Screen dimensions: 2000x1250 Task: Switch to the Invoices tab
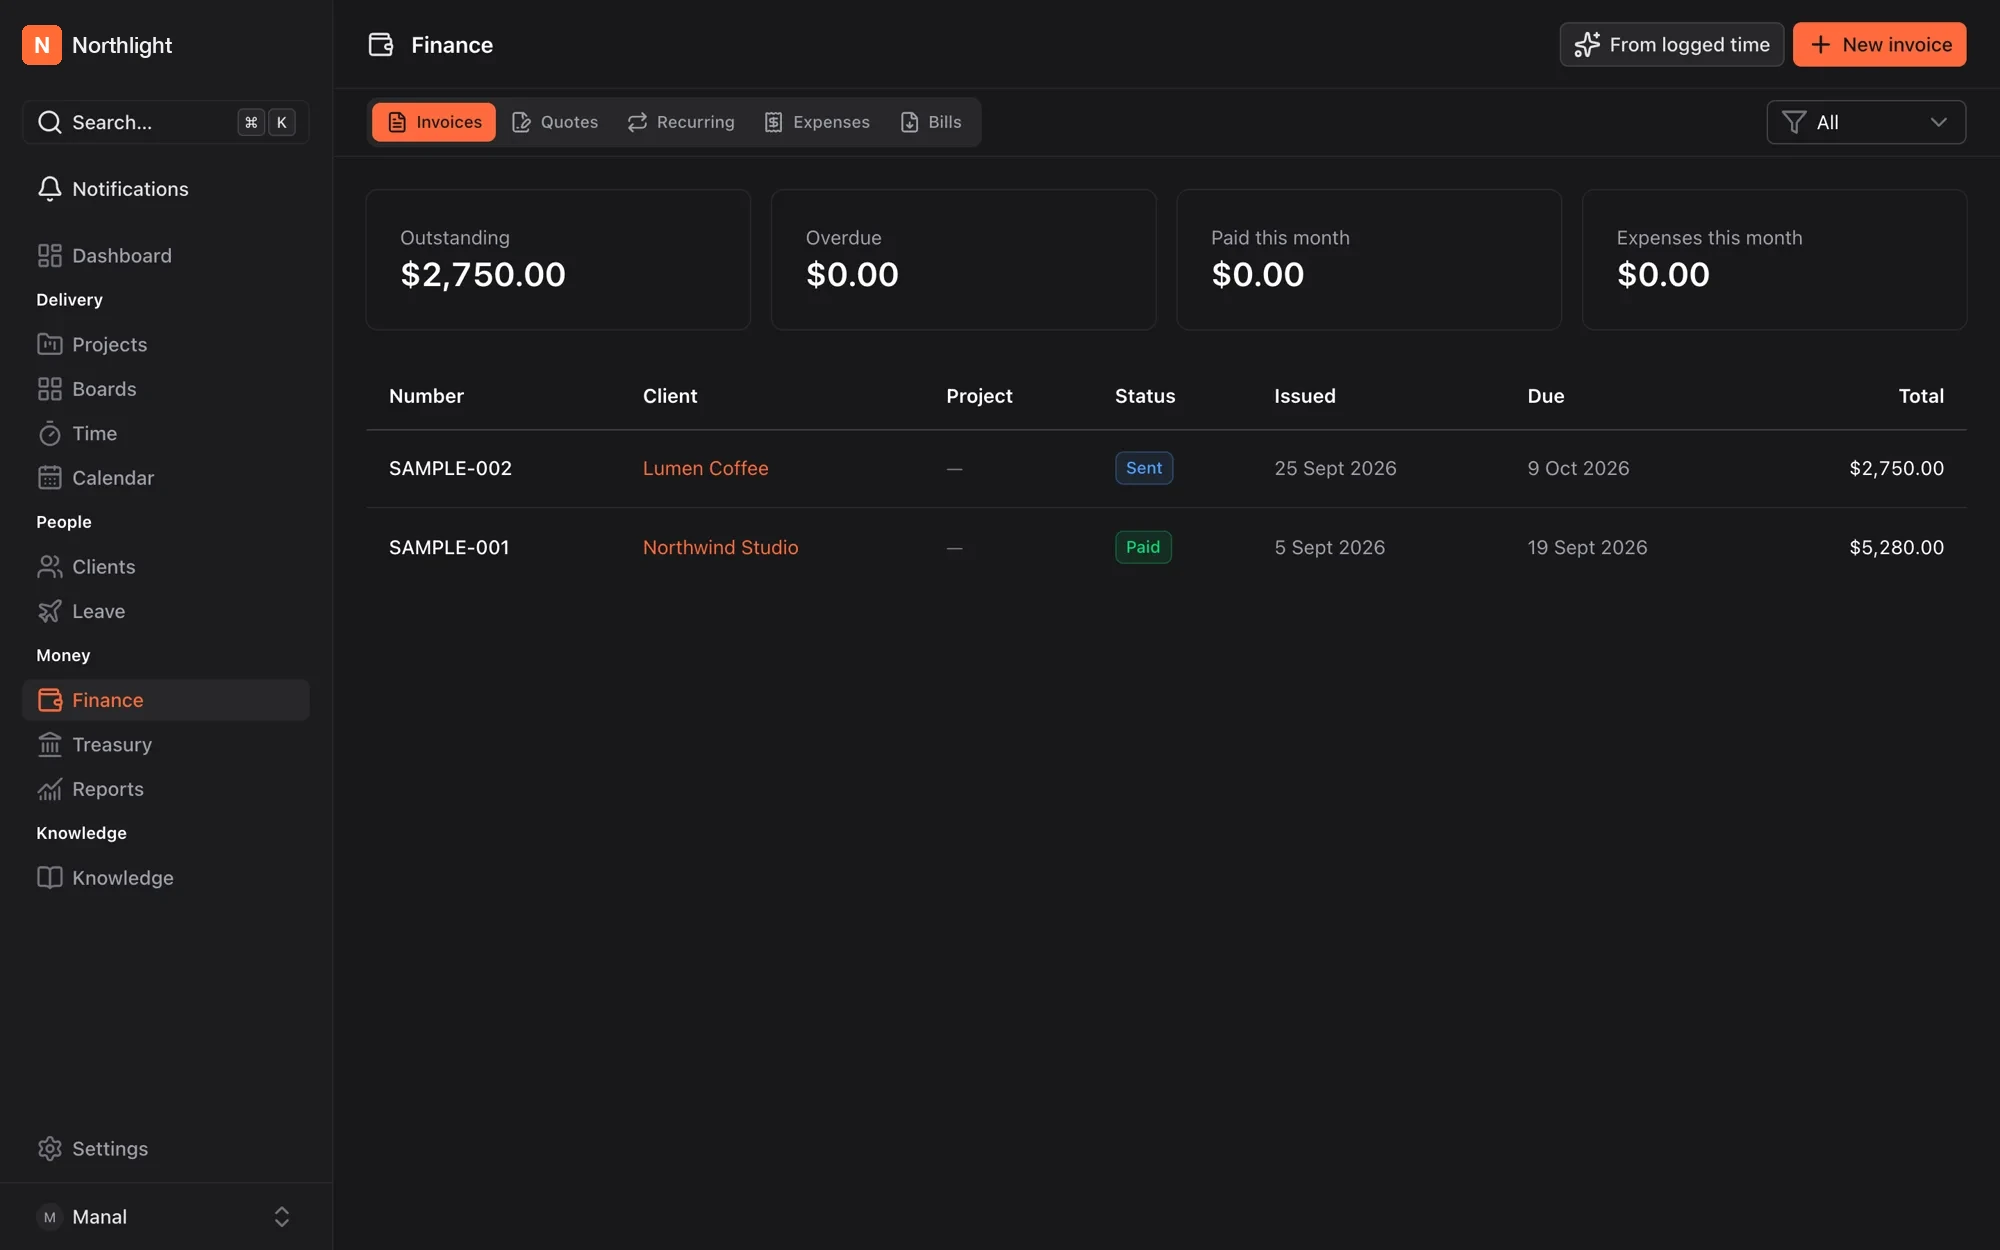[x=434, y=122]
